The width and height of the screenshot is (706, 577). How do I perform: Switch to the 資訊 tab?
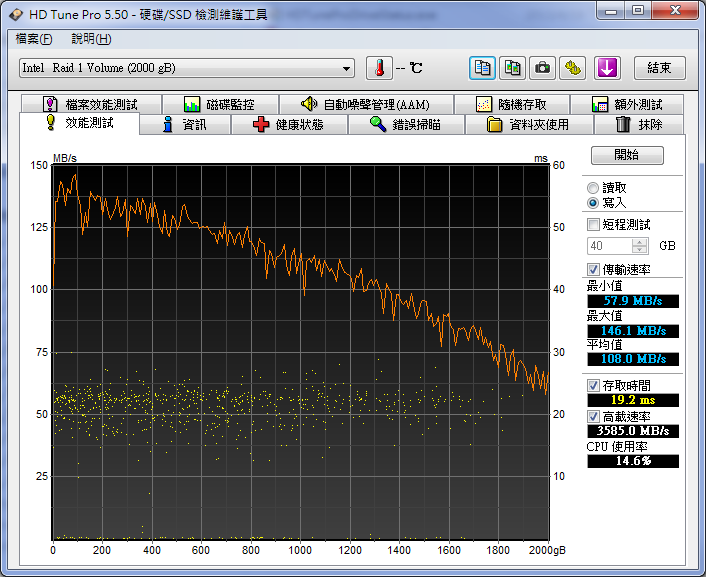point(185,124)
